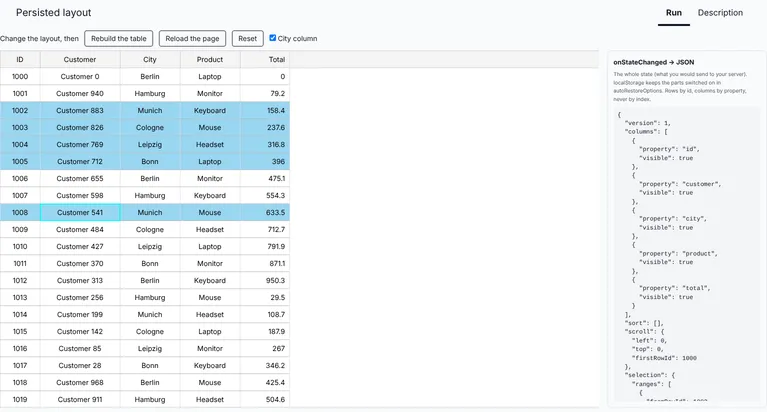
Task: Select the Customer 199 cell
Action: 80,315
